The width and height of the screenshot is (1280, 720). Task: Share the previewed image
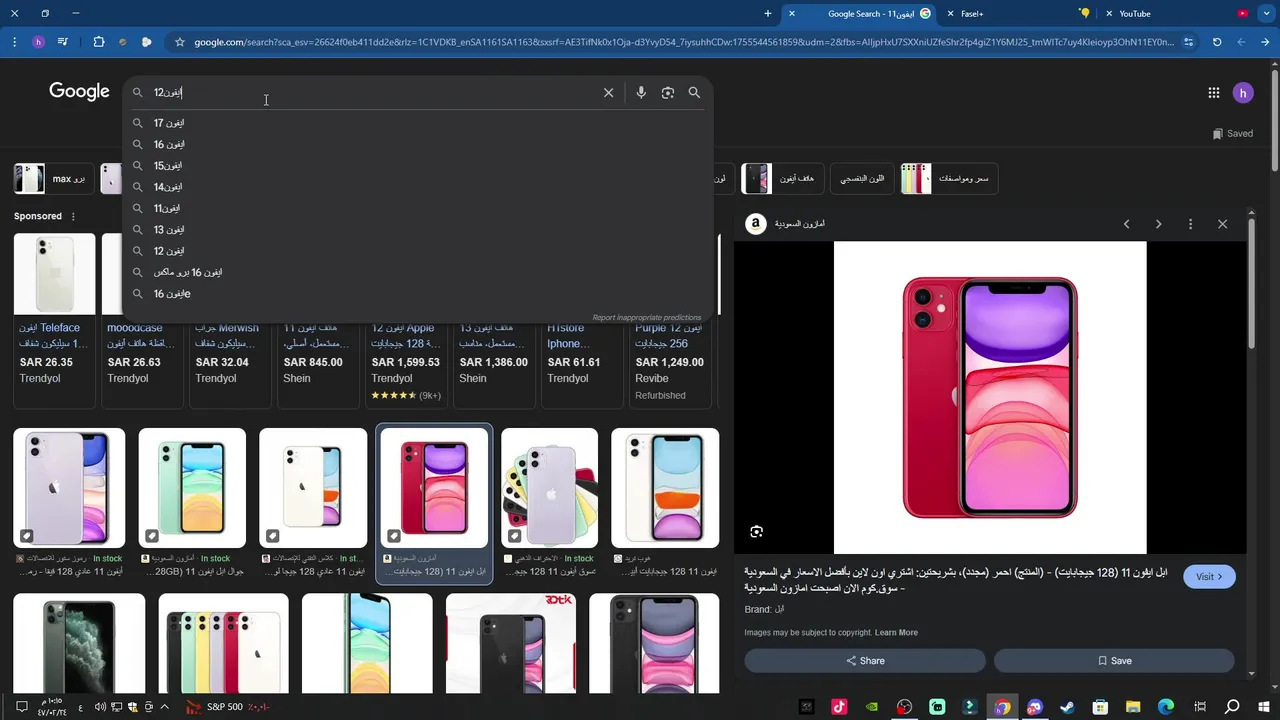865,661
